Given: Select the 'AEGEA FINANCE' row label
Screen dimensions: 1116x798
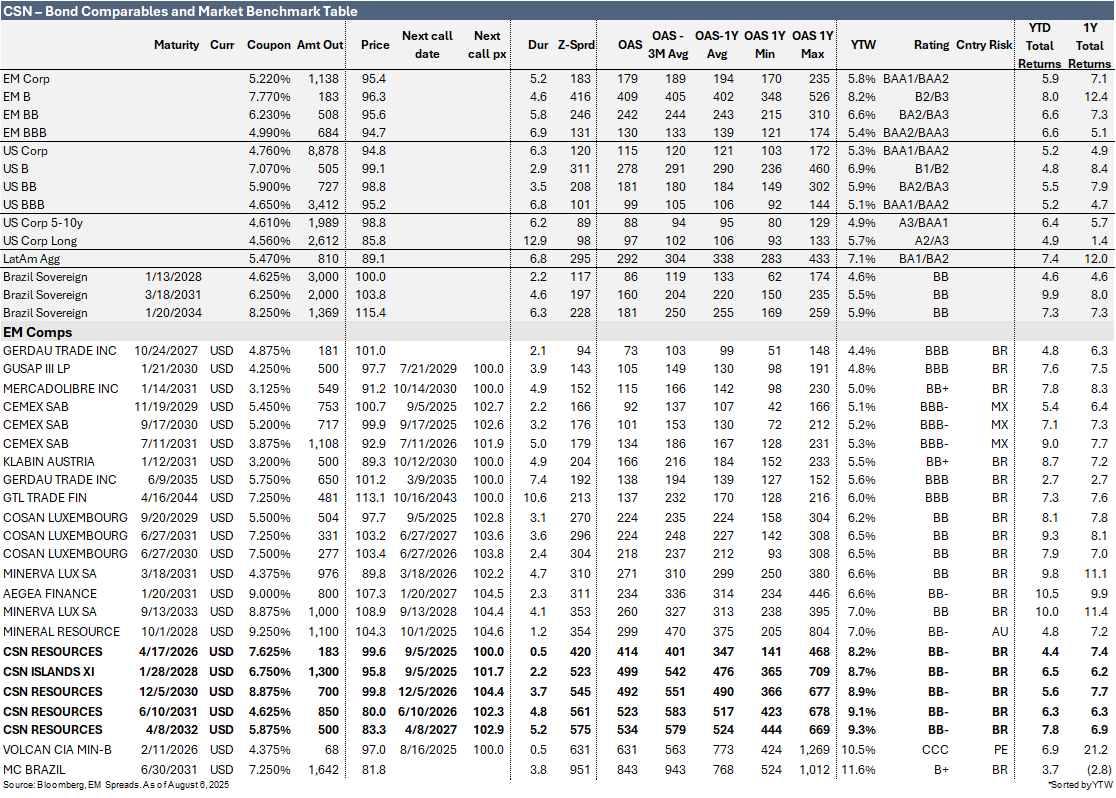Looking at the screenshot, I should 50,593.
